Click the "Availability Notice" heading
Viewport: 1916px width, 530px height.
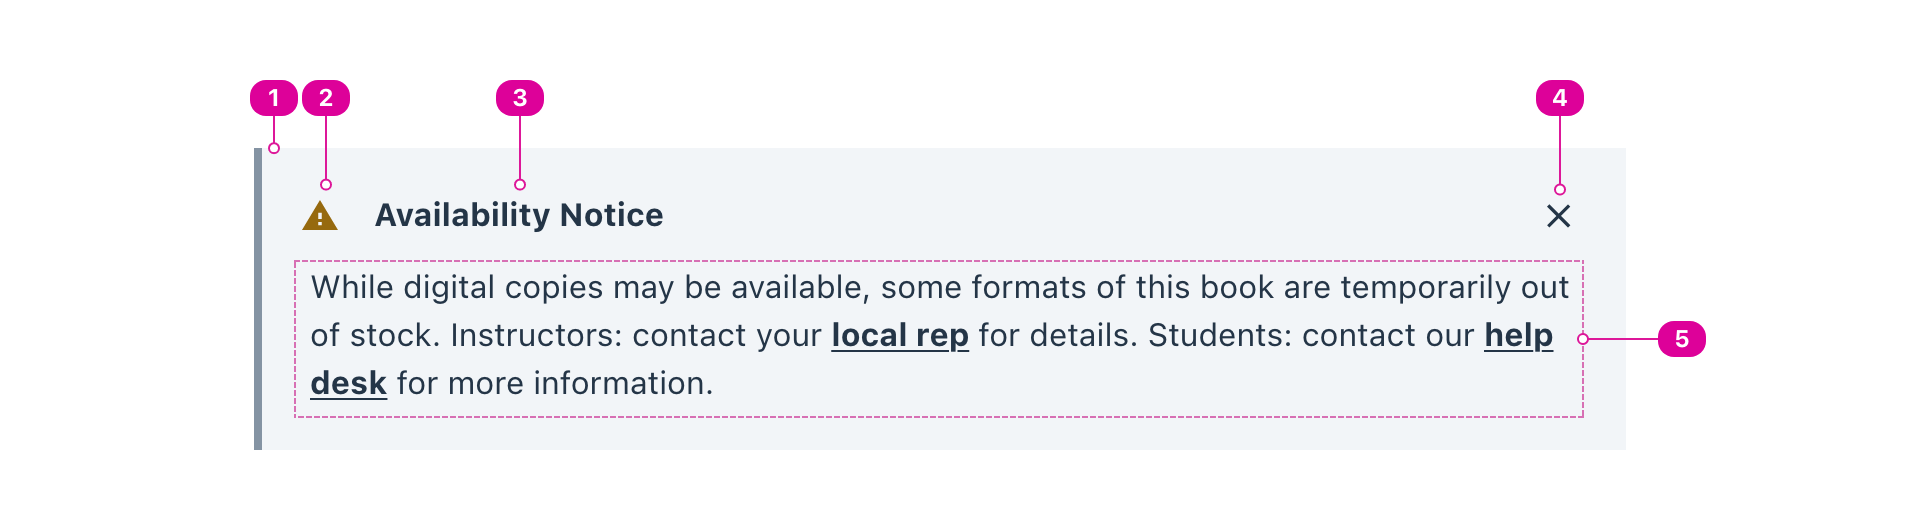pos(519,215)
